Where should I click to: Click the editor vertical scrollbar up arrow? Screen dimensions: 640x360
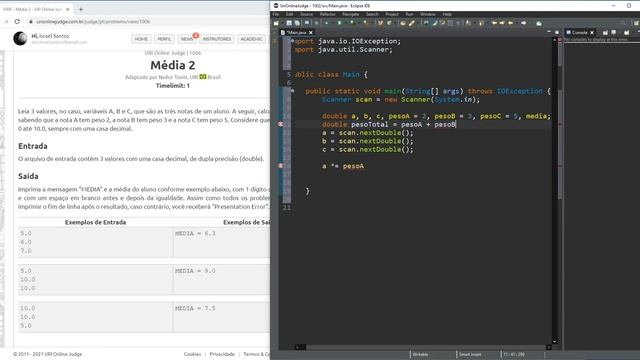coord(555,40)
